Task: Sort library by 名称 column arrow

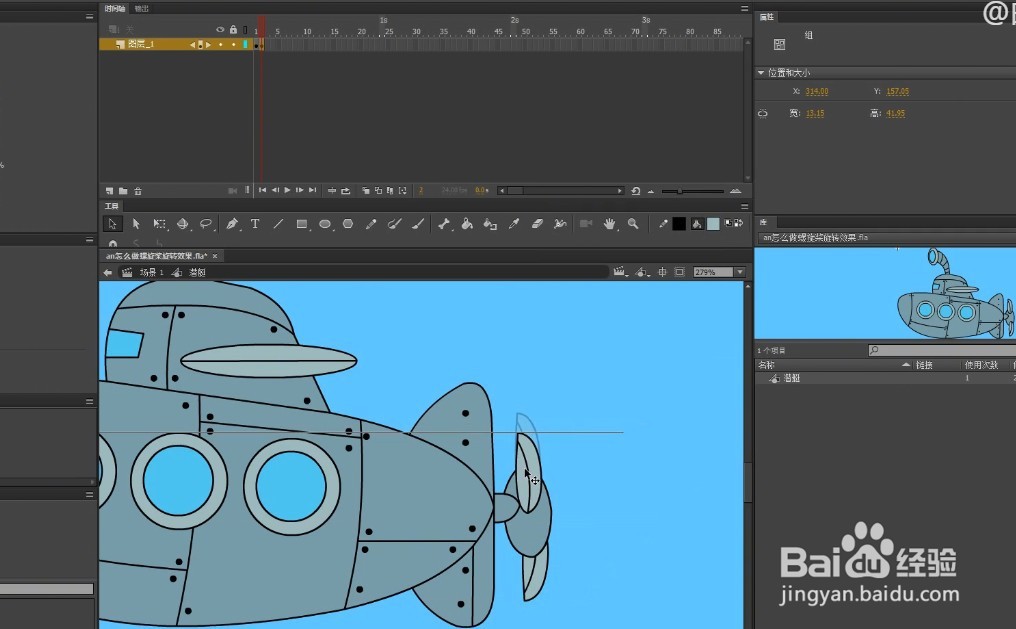Action: coord(906,365)
